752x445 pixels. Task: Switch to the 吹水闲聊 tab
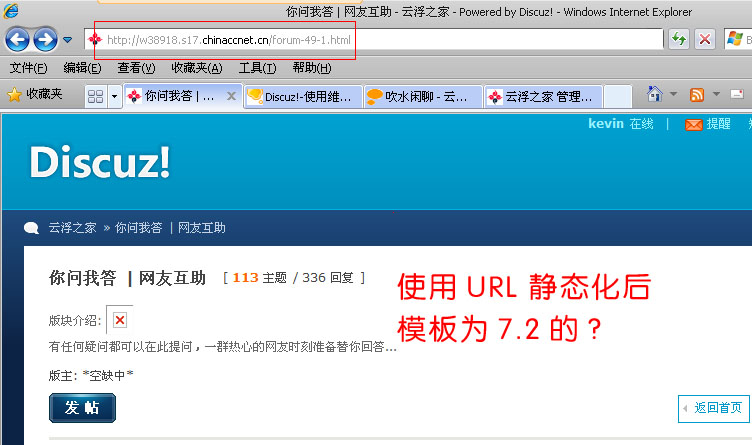point(423,97)
